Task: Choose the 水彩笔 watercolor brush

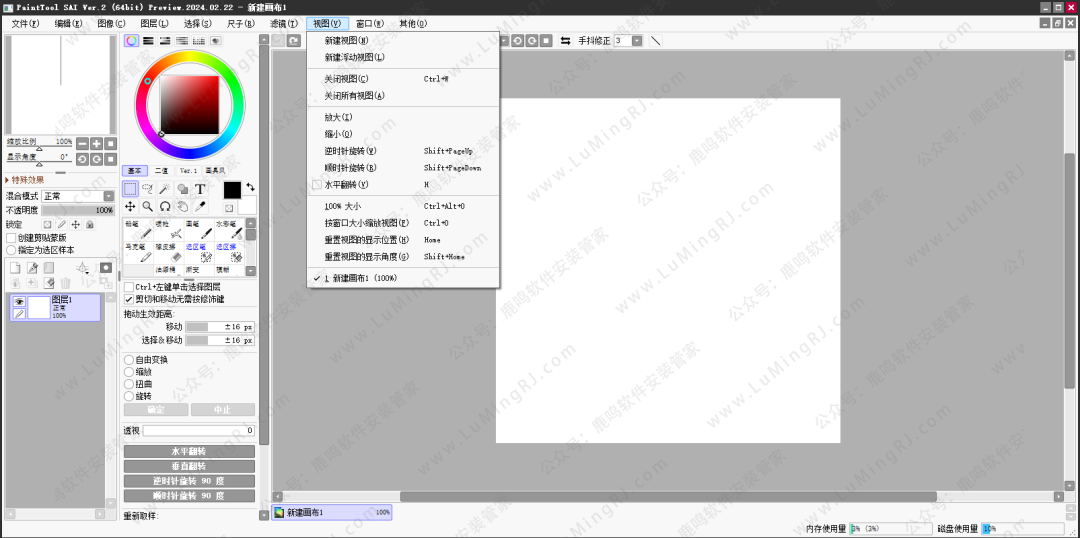Action: click(x=229, y=230)
